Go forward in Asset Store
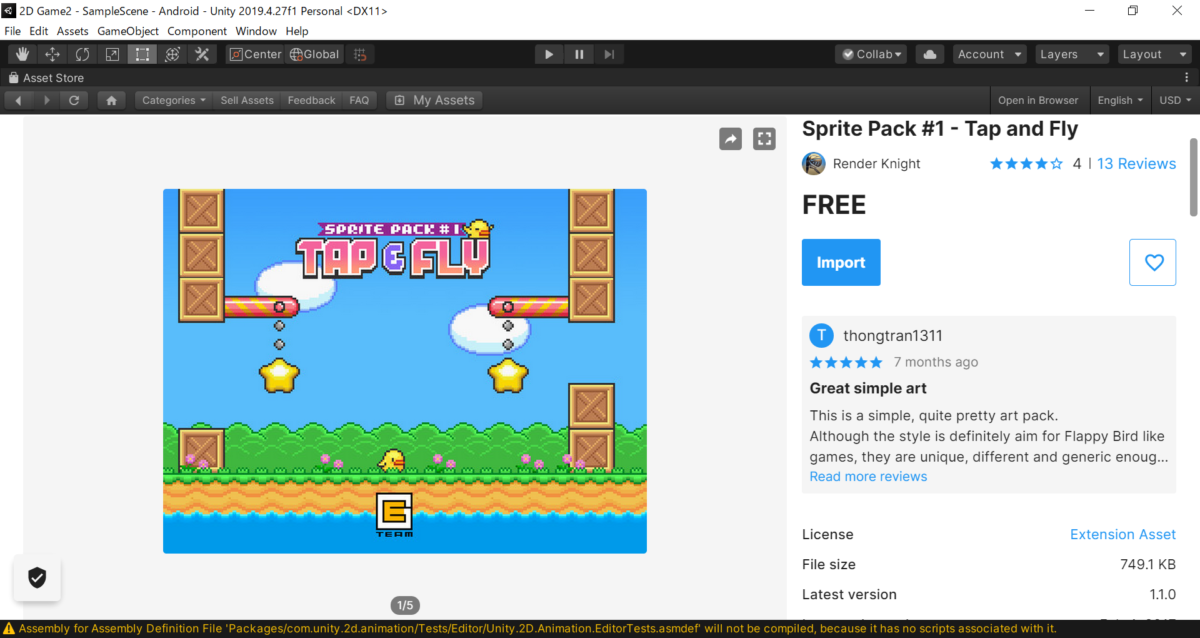 point(46,100)
